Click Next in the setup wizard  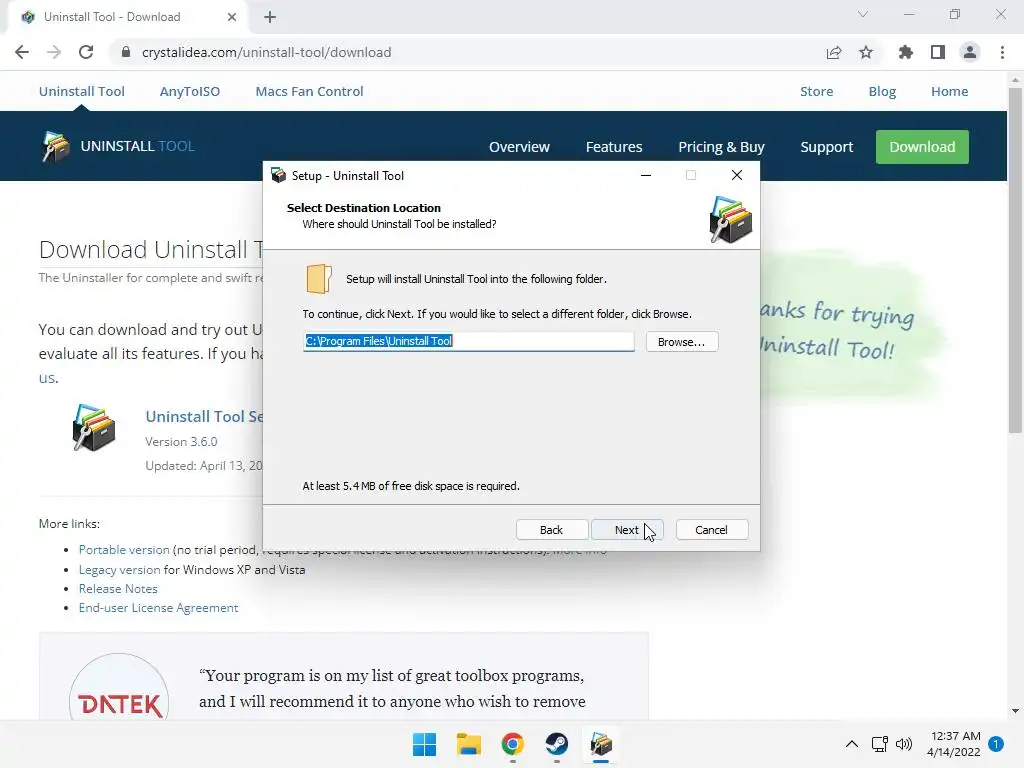(x=627, y=530)
